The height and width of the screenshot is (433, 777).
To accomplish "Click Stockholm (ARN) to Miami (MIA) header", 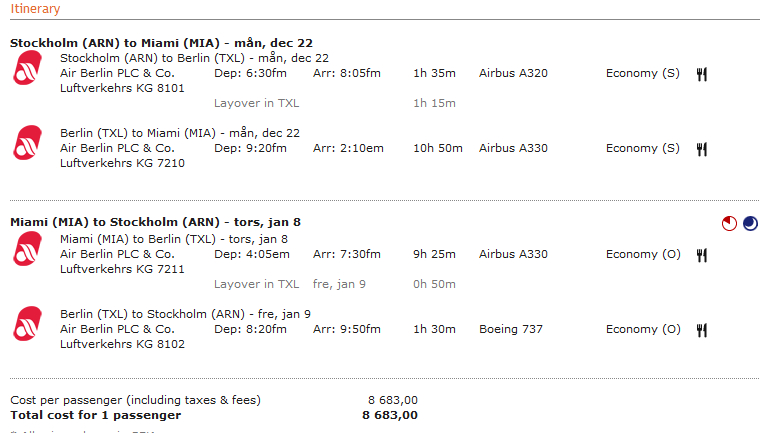I will (x=162, y=43).
